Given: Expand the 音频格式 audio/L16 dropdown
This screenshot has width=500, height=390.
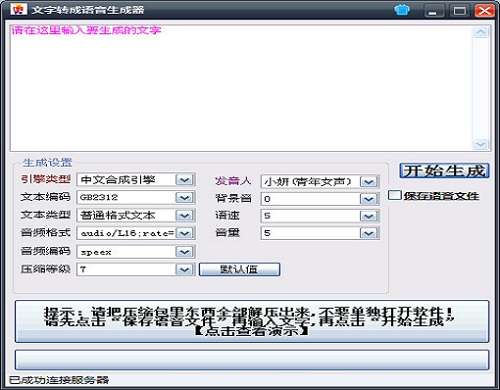Looking at the screenshot, I should [x=184, y=233].
